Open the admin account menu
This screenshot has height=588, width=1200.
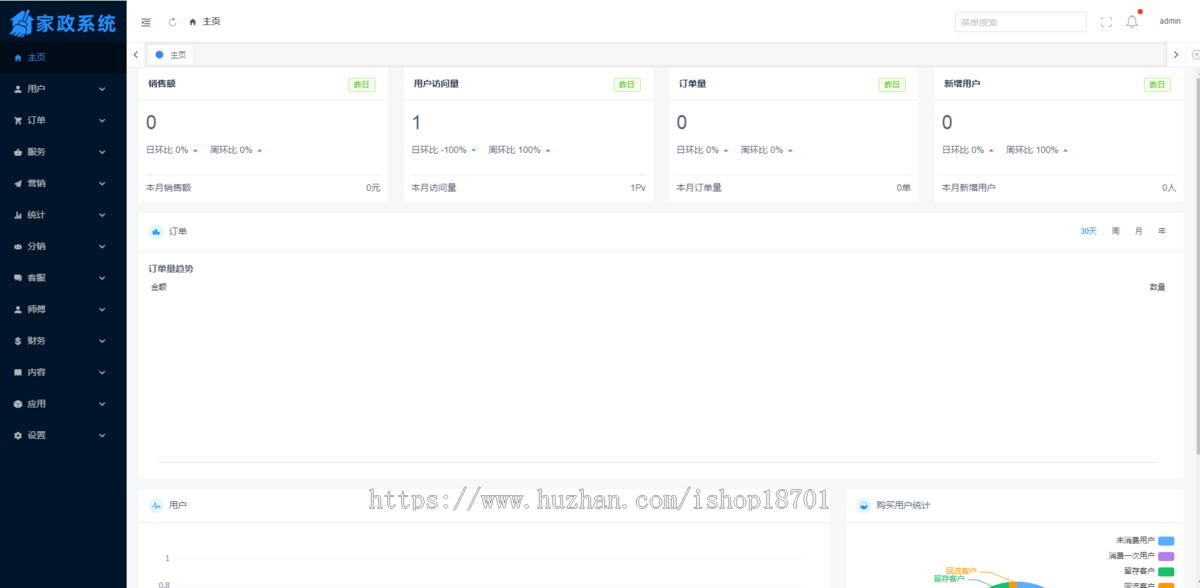(1170, 21)
